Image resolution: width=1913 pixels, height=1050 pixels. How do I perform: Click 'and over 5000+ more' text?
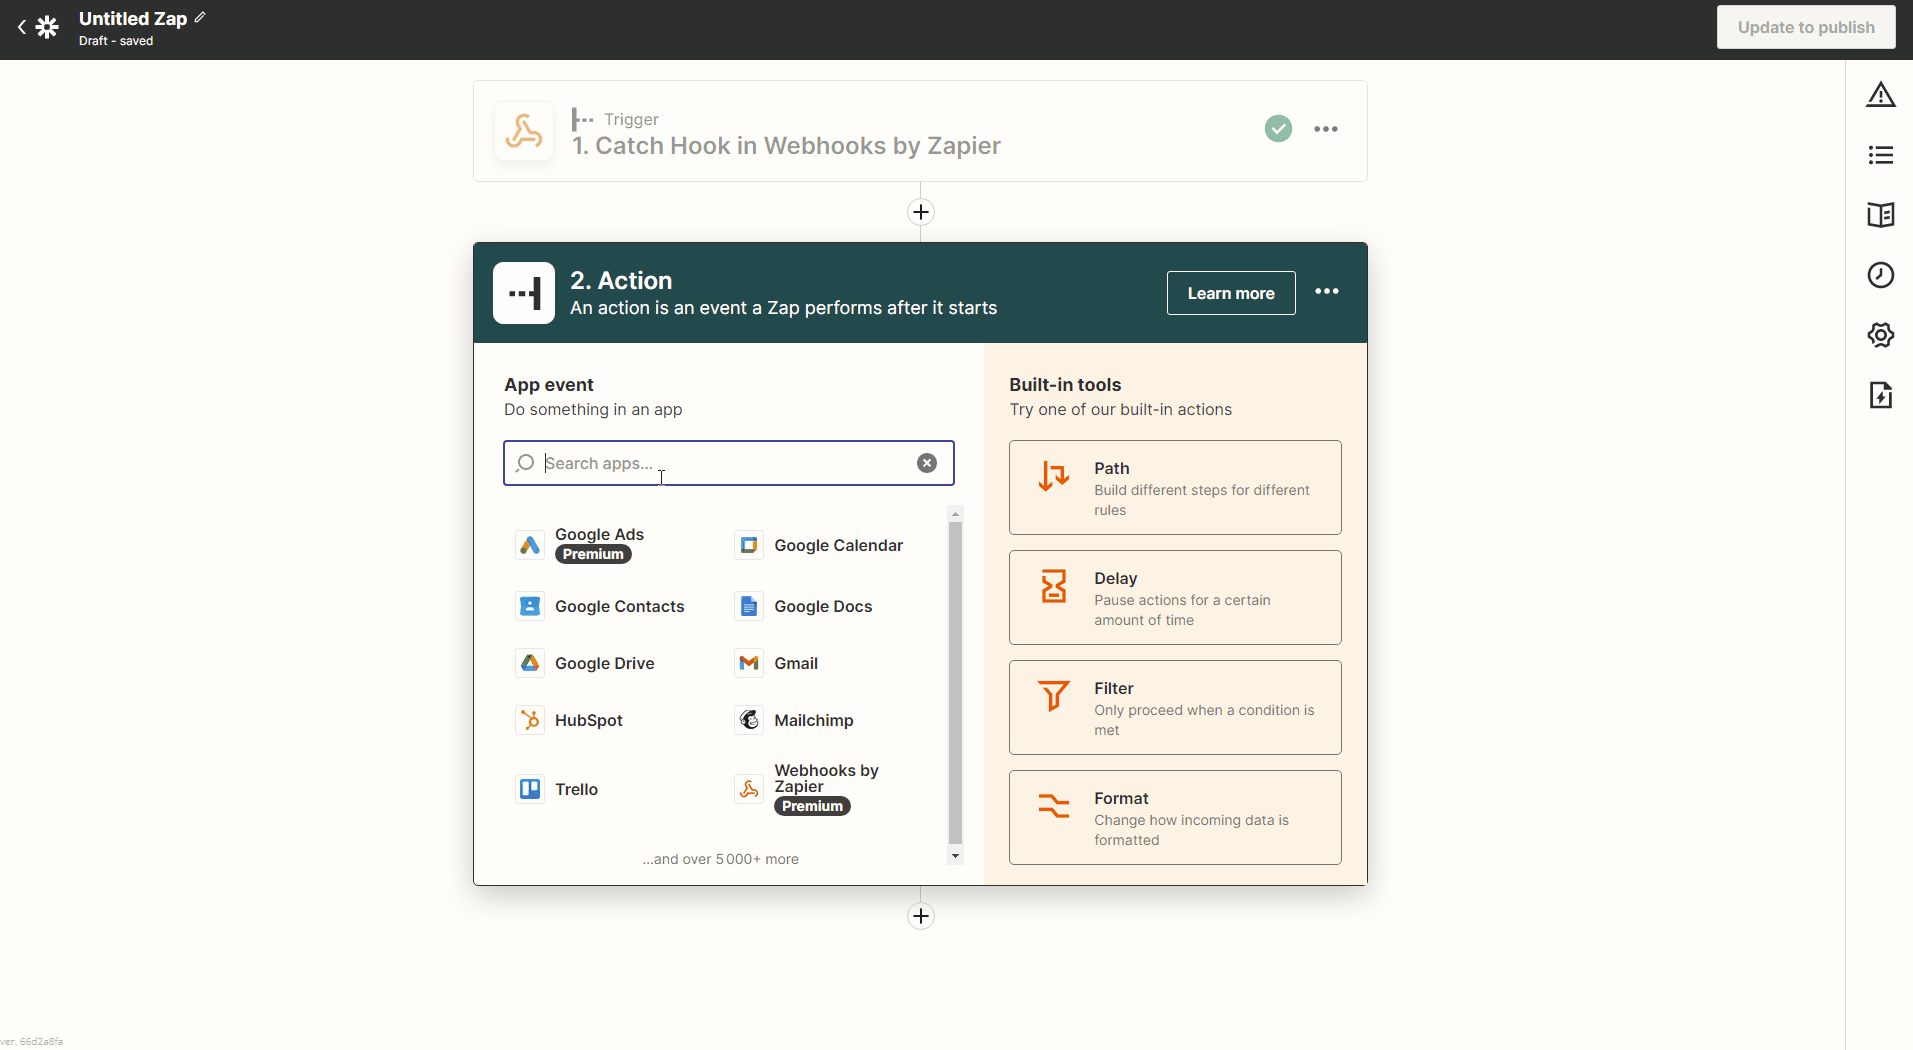(x=720, y=859)
